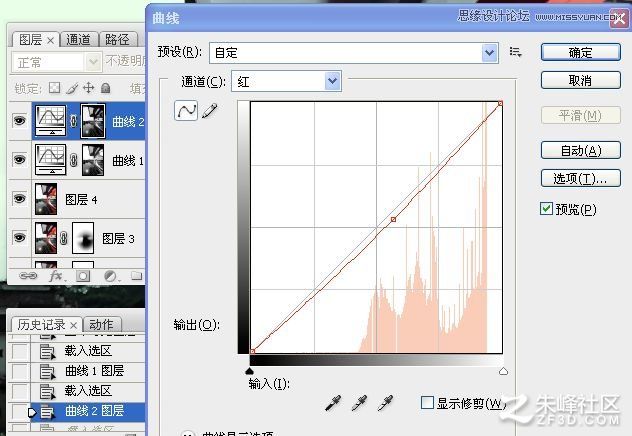Open the preset options menu icon
The image size is (632, 436).
516,52
